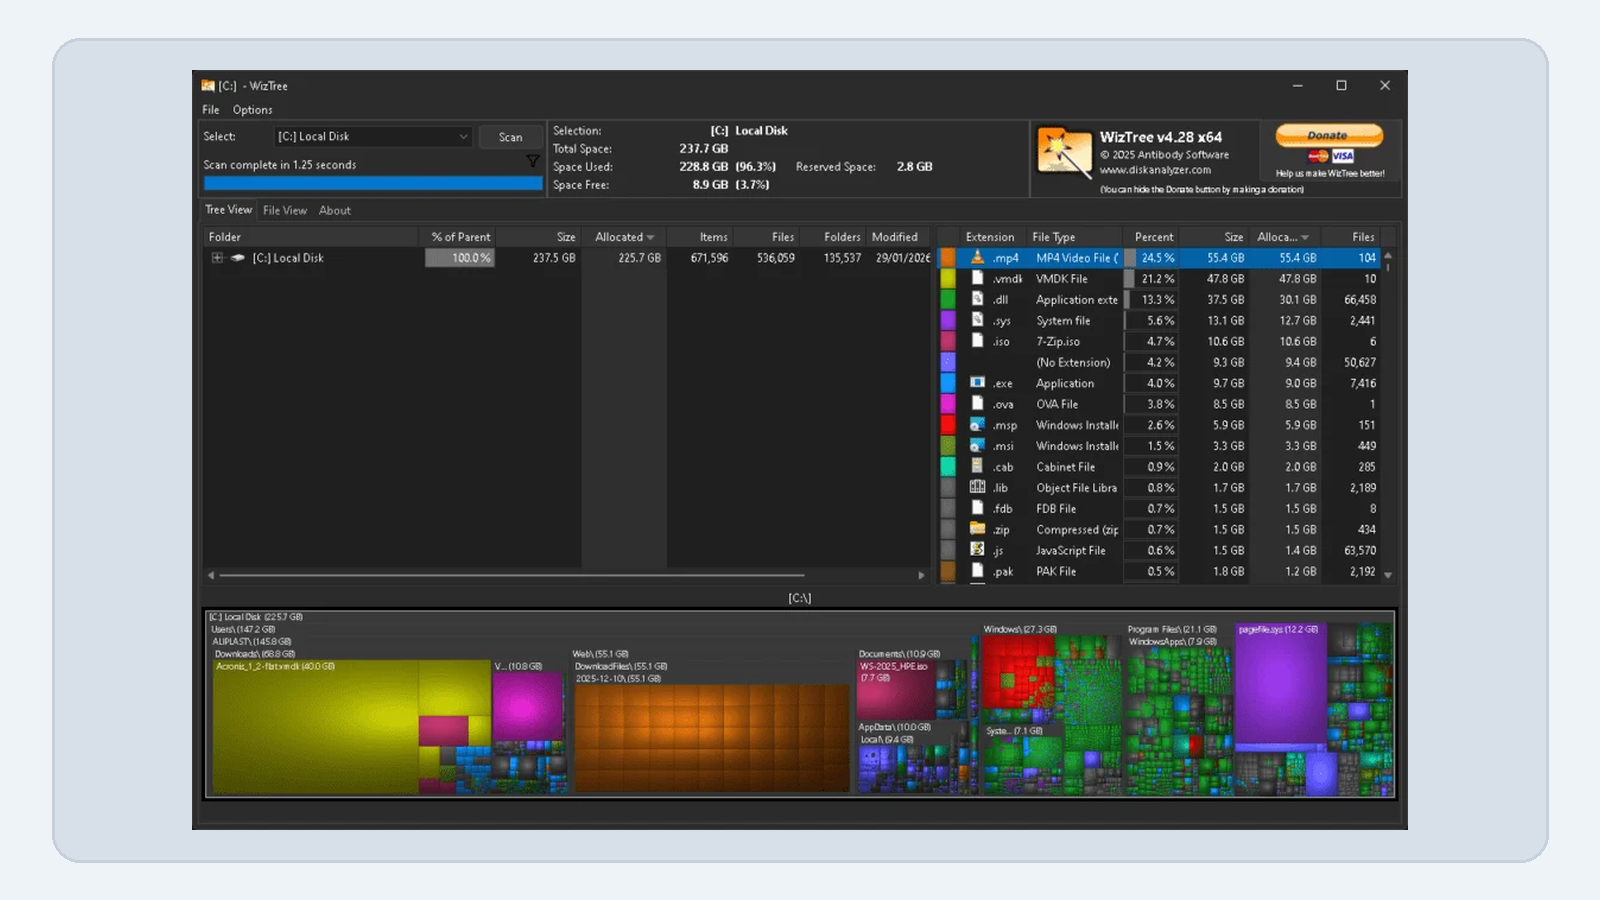Click the .lib library file icon
The height and width of the screenshot is (900, 1600).
click(x=977, y=487)
